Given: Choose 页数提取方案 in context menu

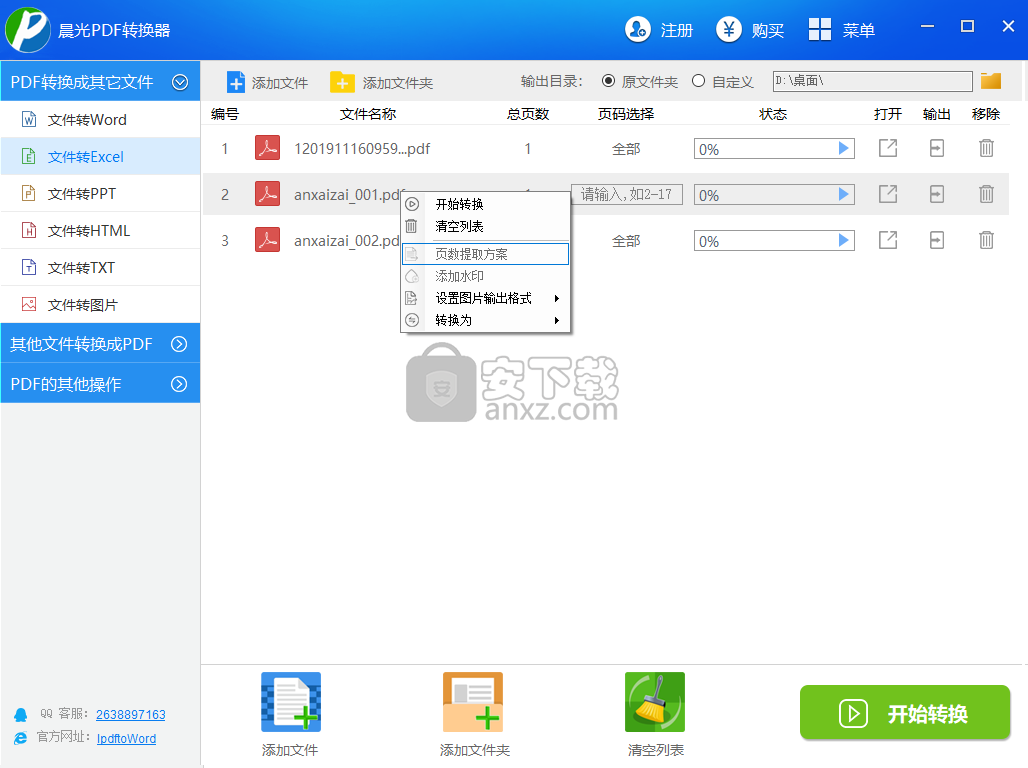Looking at the screenshot, I should point(485,254).
